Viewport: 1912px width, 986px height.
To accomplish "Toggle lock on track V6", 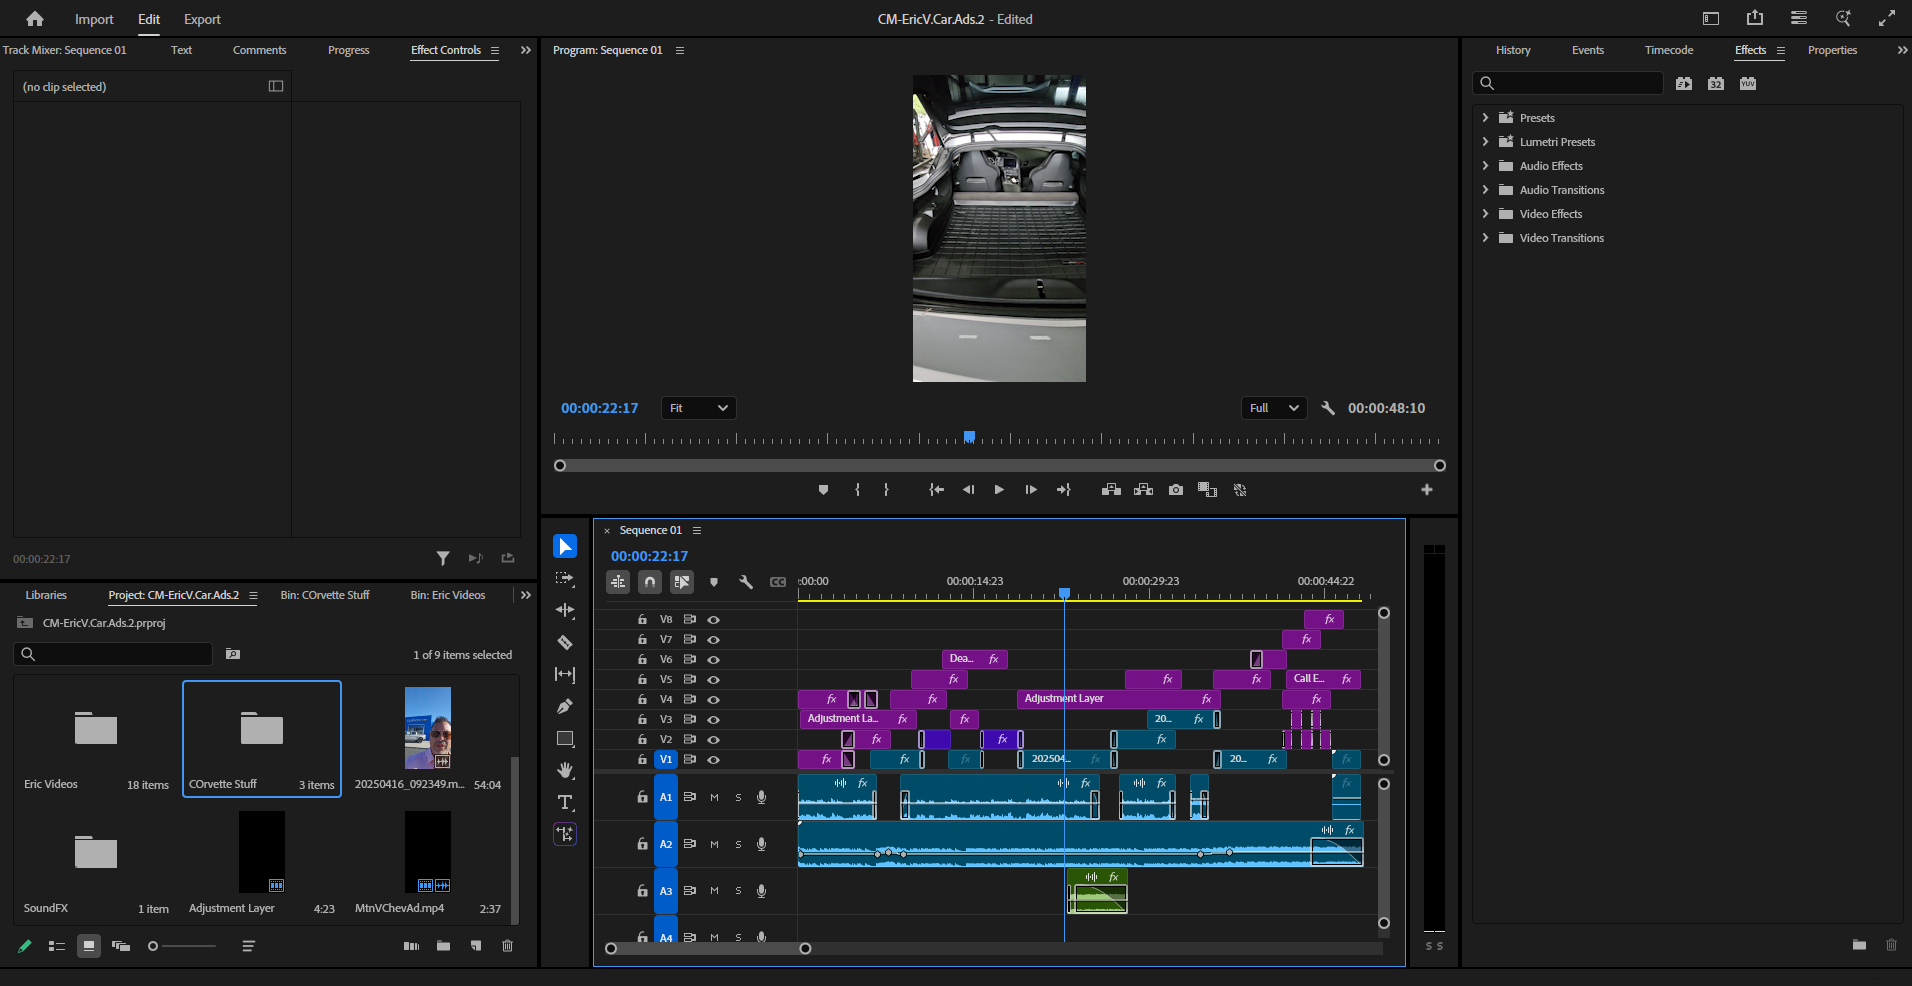I will point(642,660).
